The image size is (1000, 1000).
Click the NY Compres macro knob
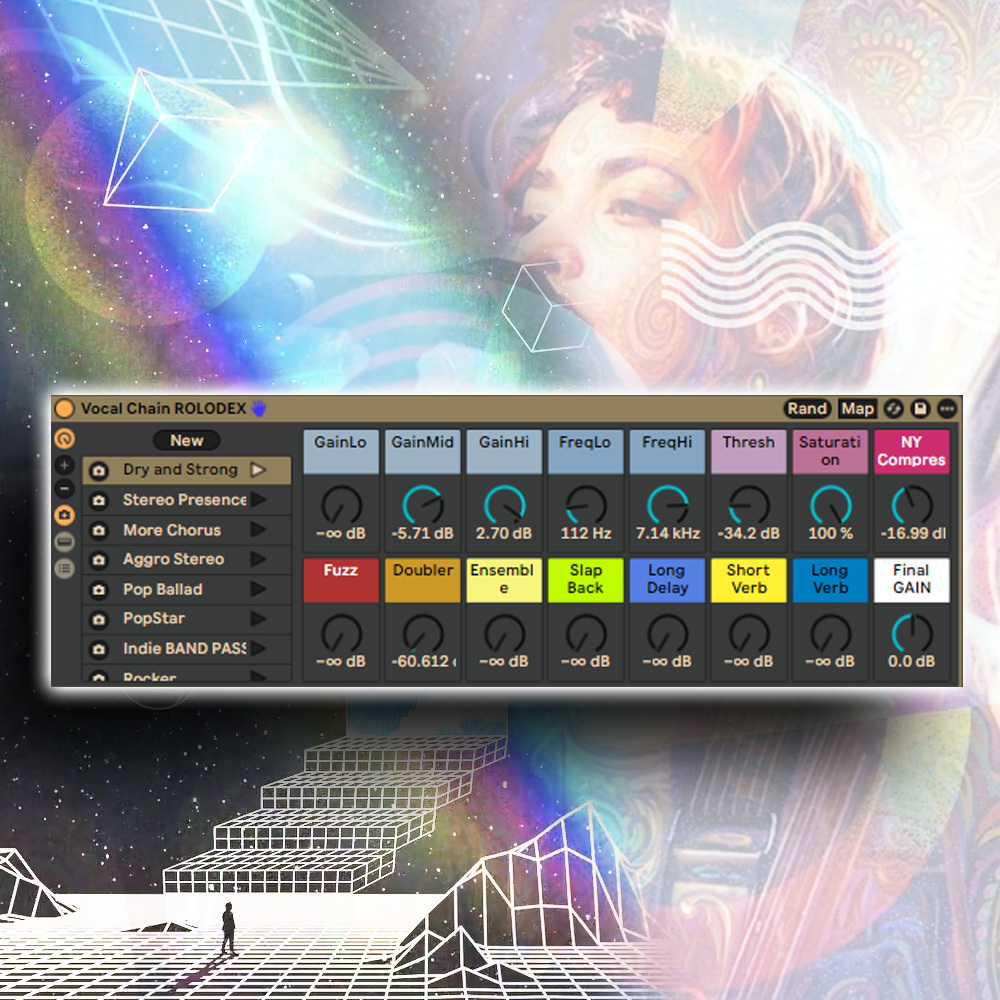click(x=912, y=505)
